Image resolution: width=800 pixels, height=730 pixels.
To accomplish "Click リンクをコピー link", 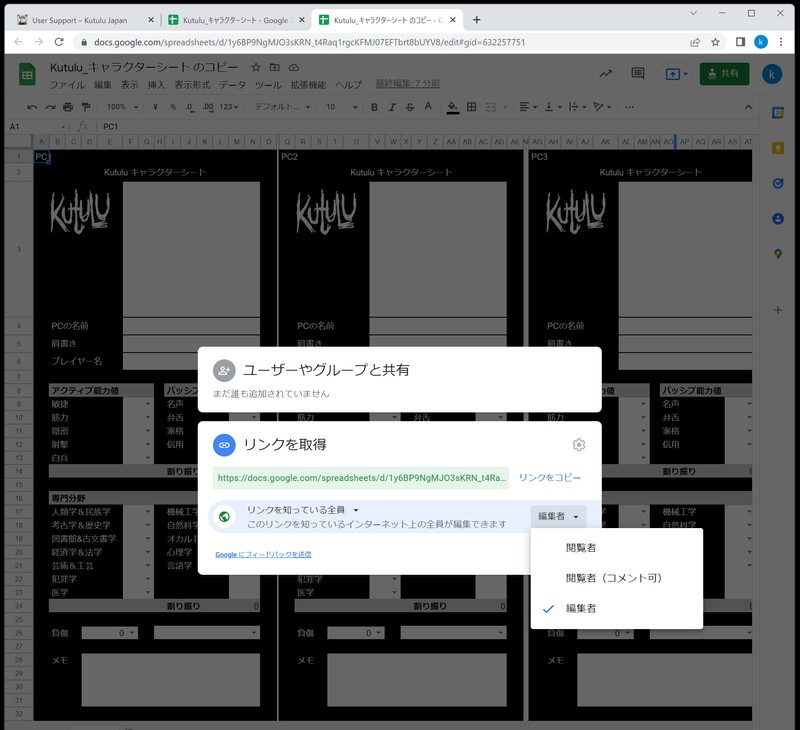I will pos(549,477).
